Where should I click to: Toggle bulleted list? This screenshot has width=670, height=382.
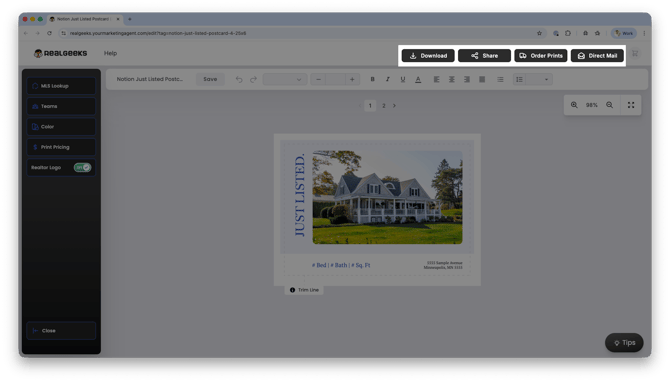pos(500,79)
